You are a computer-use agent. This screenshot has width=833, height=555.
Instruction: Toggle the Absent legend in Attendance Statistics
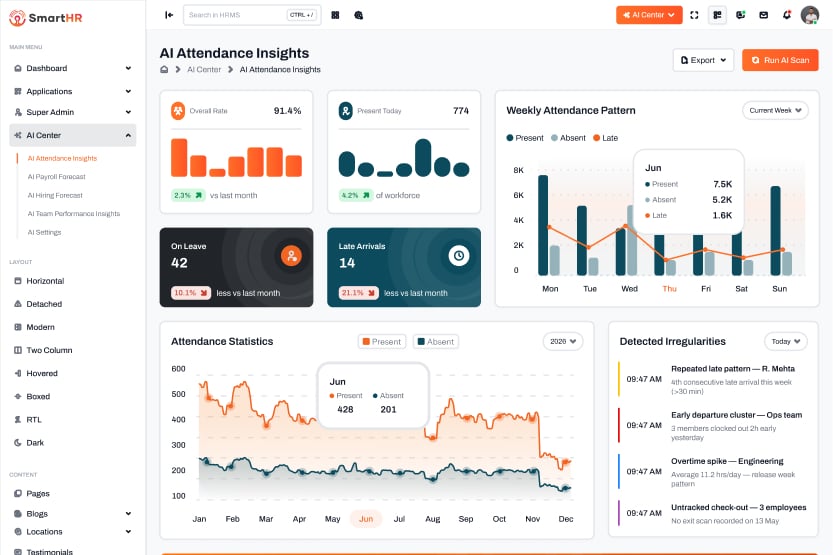coord(436,341)
